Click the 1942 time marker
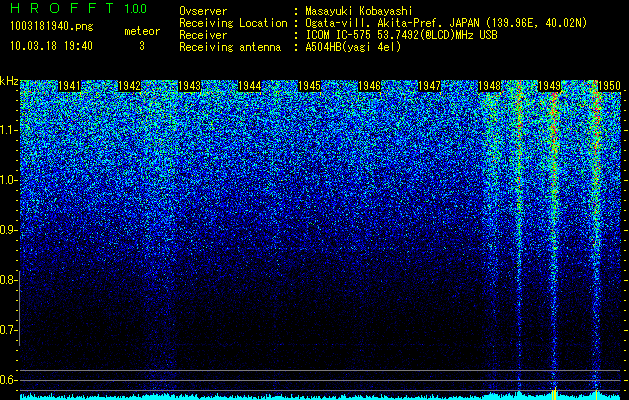629x400 pixels. click(x=130, y=86)
